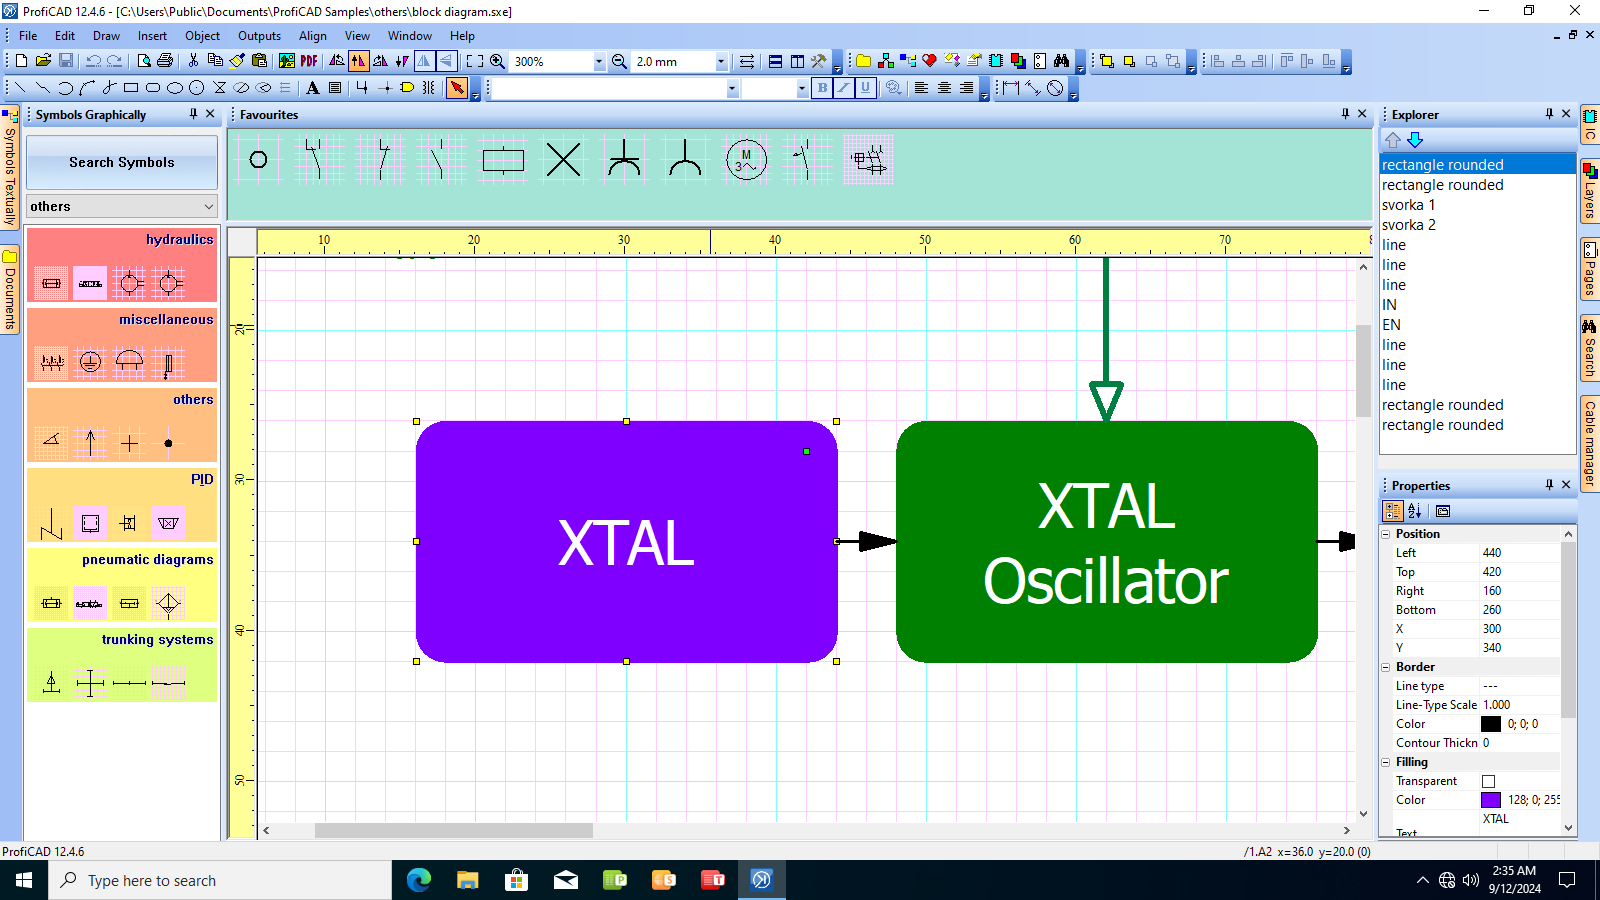Open the others symbol category dropdown

pos(122,206)
